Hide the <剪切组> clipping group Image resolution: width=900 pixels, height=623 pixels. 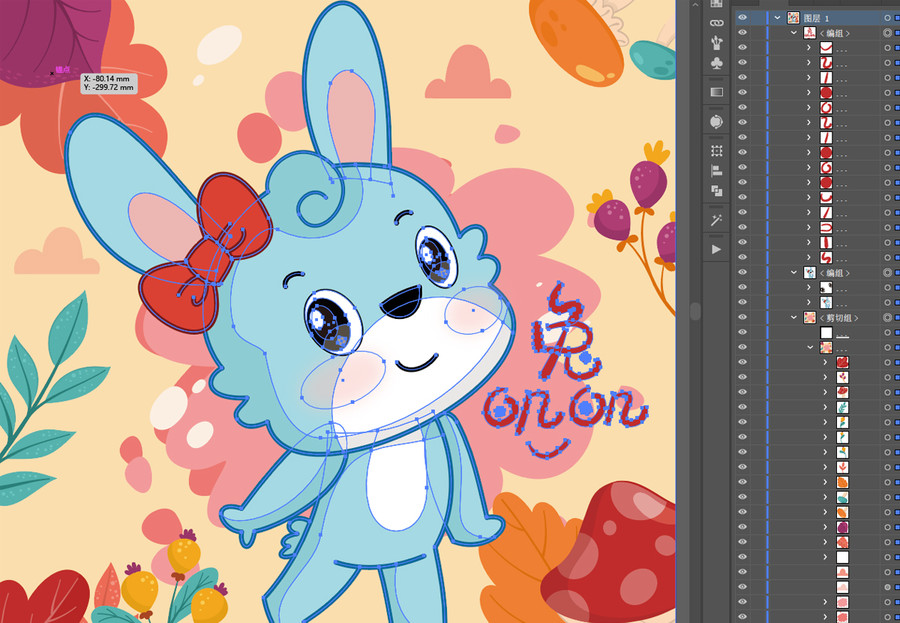742,317
